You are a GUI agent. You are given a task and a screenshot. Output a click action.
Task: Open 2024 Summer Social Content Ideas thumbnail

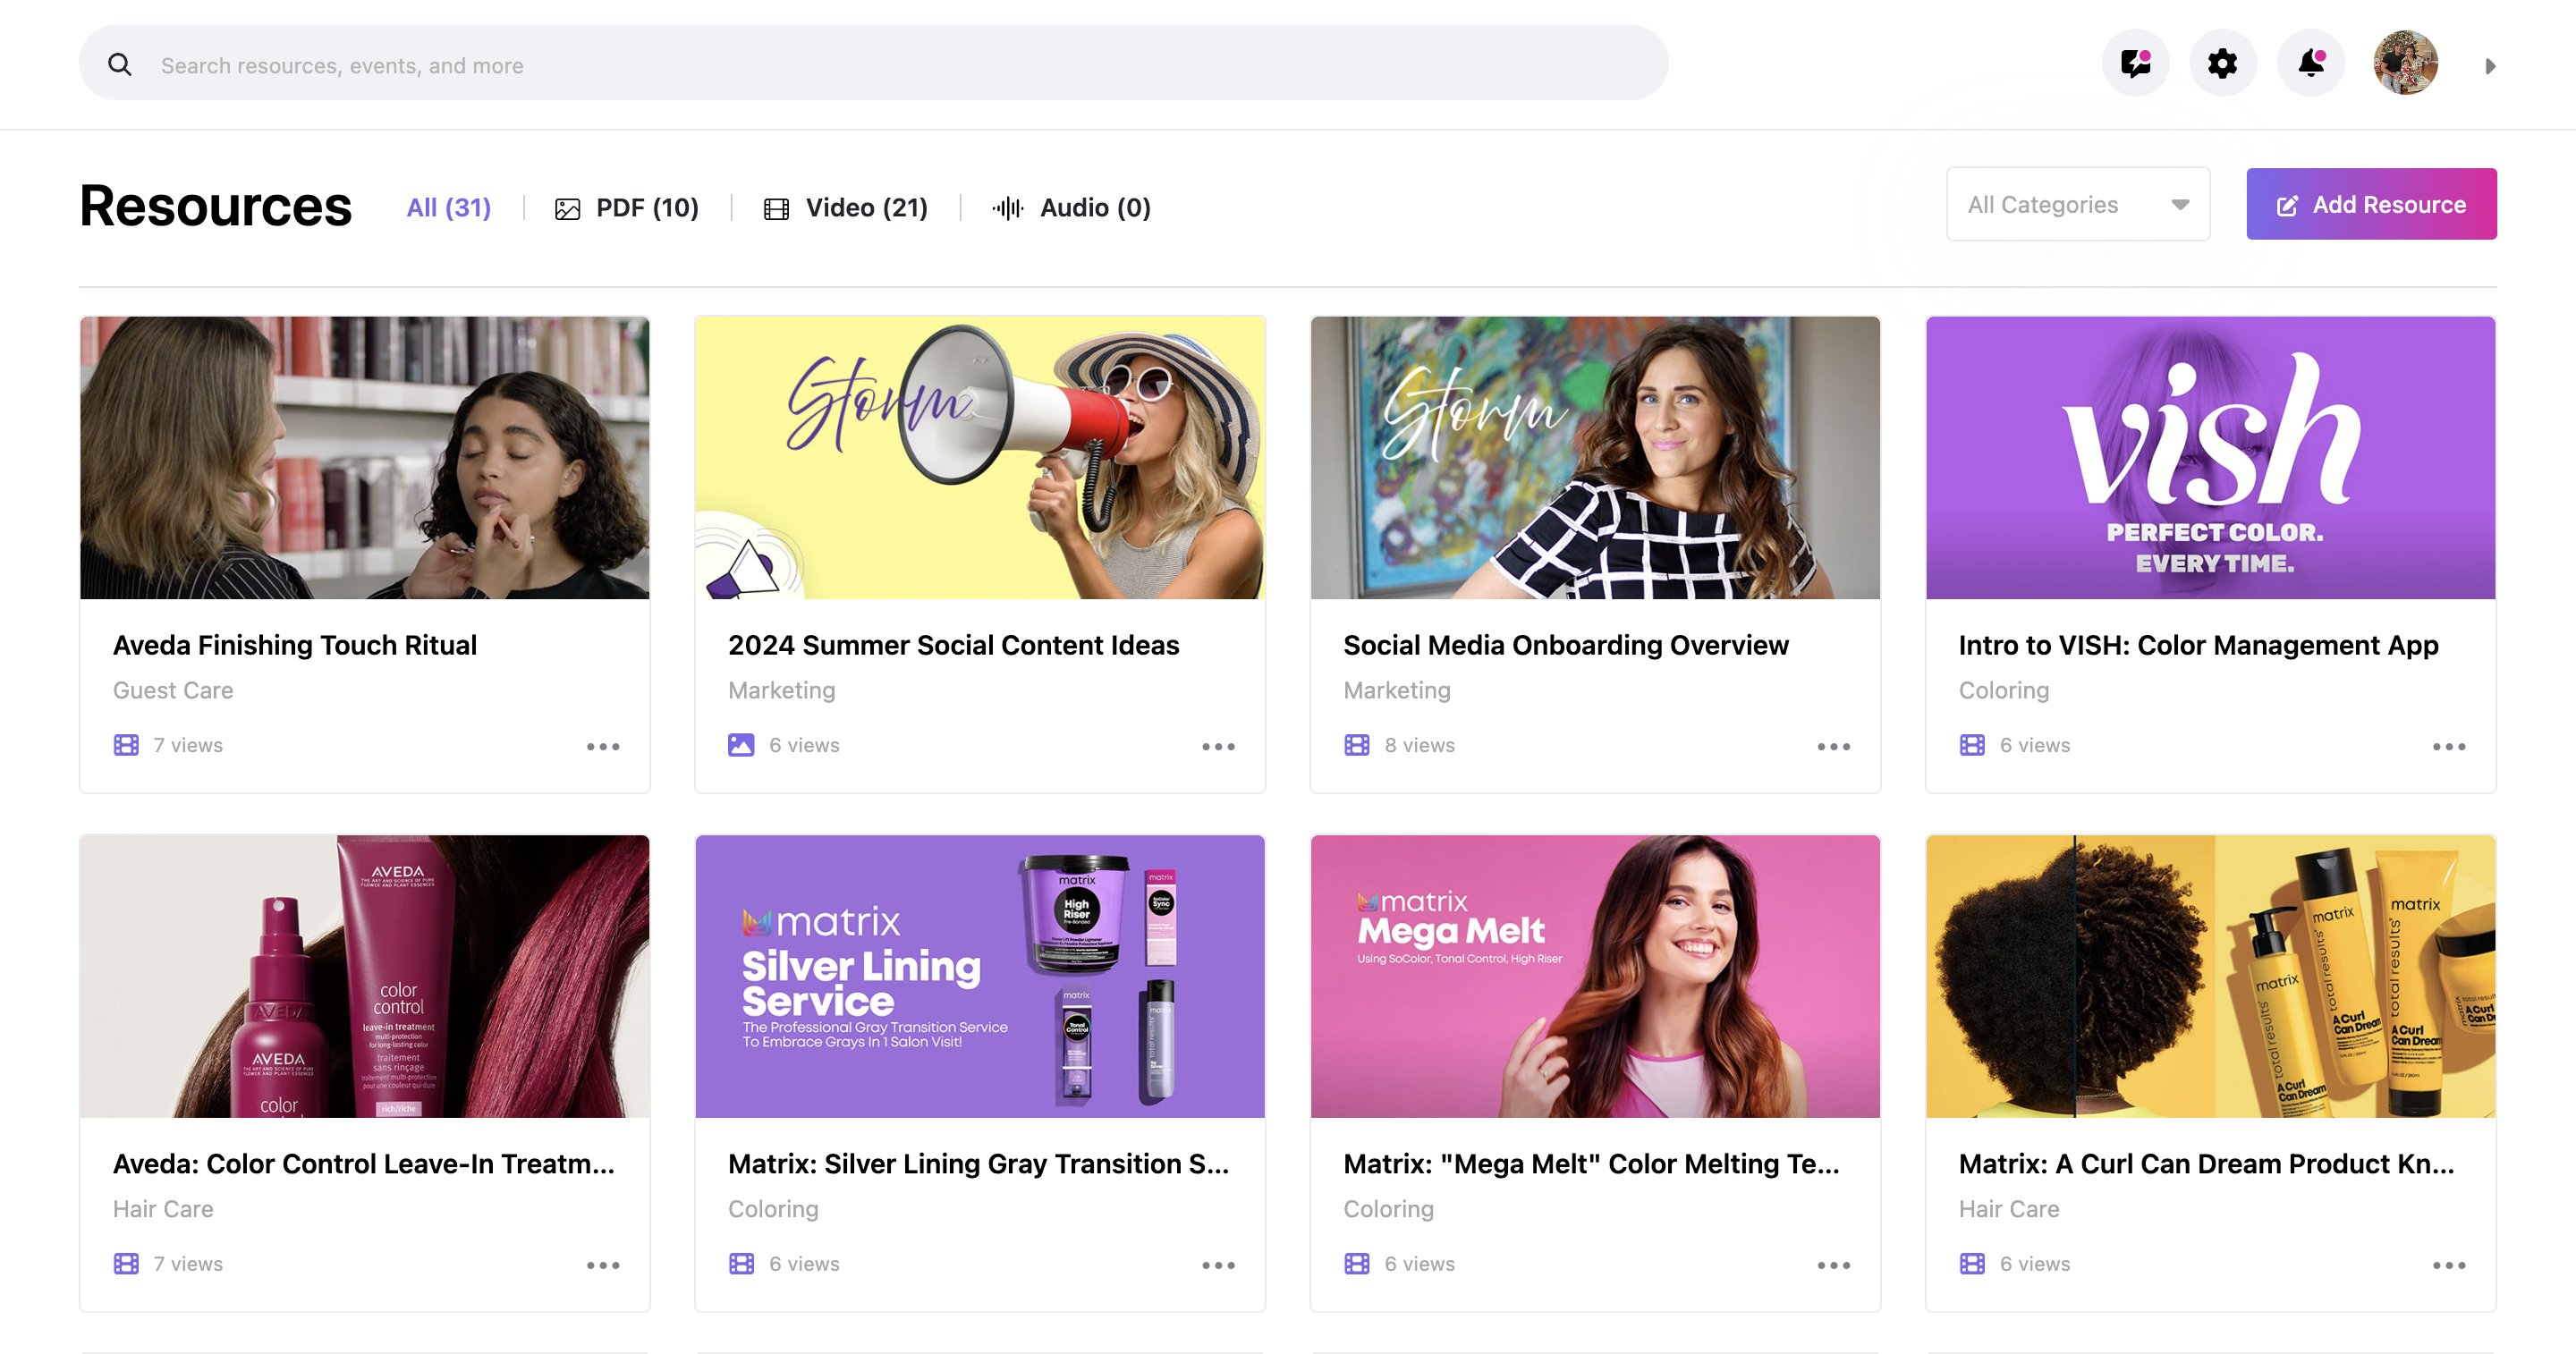980,458
